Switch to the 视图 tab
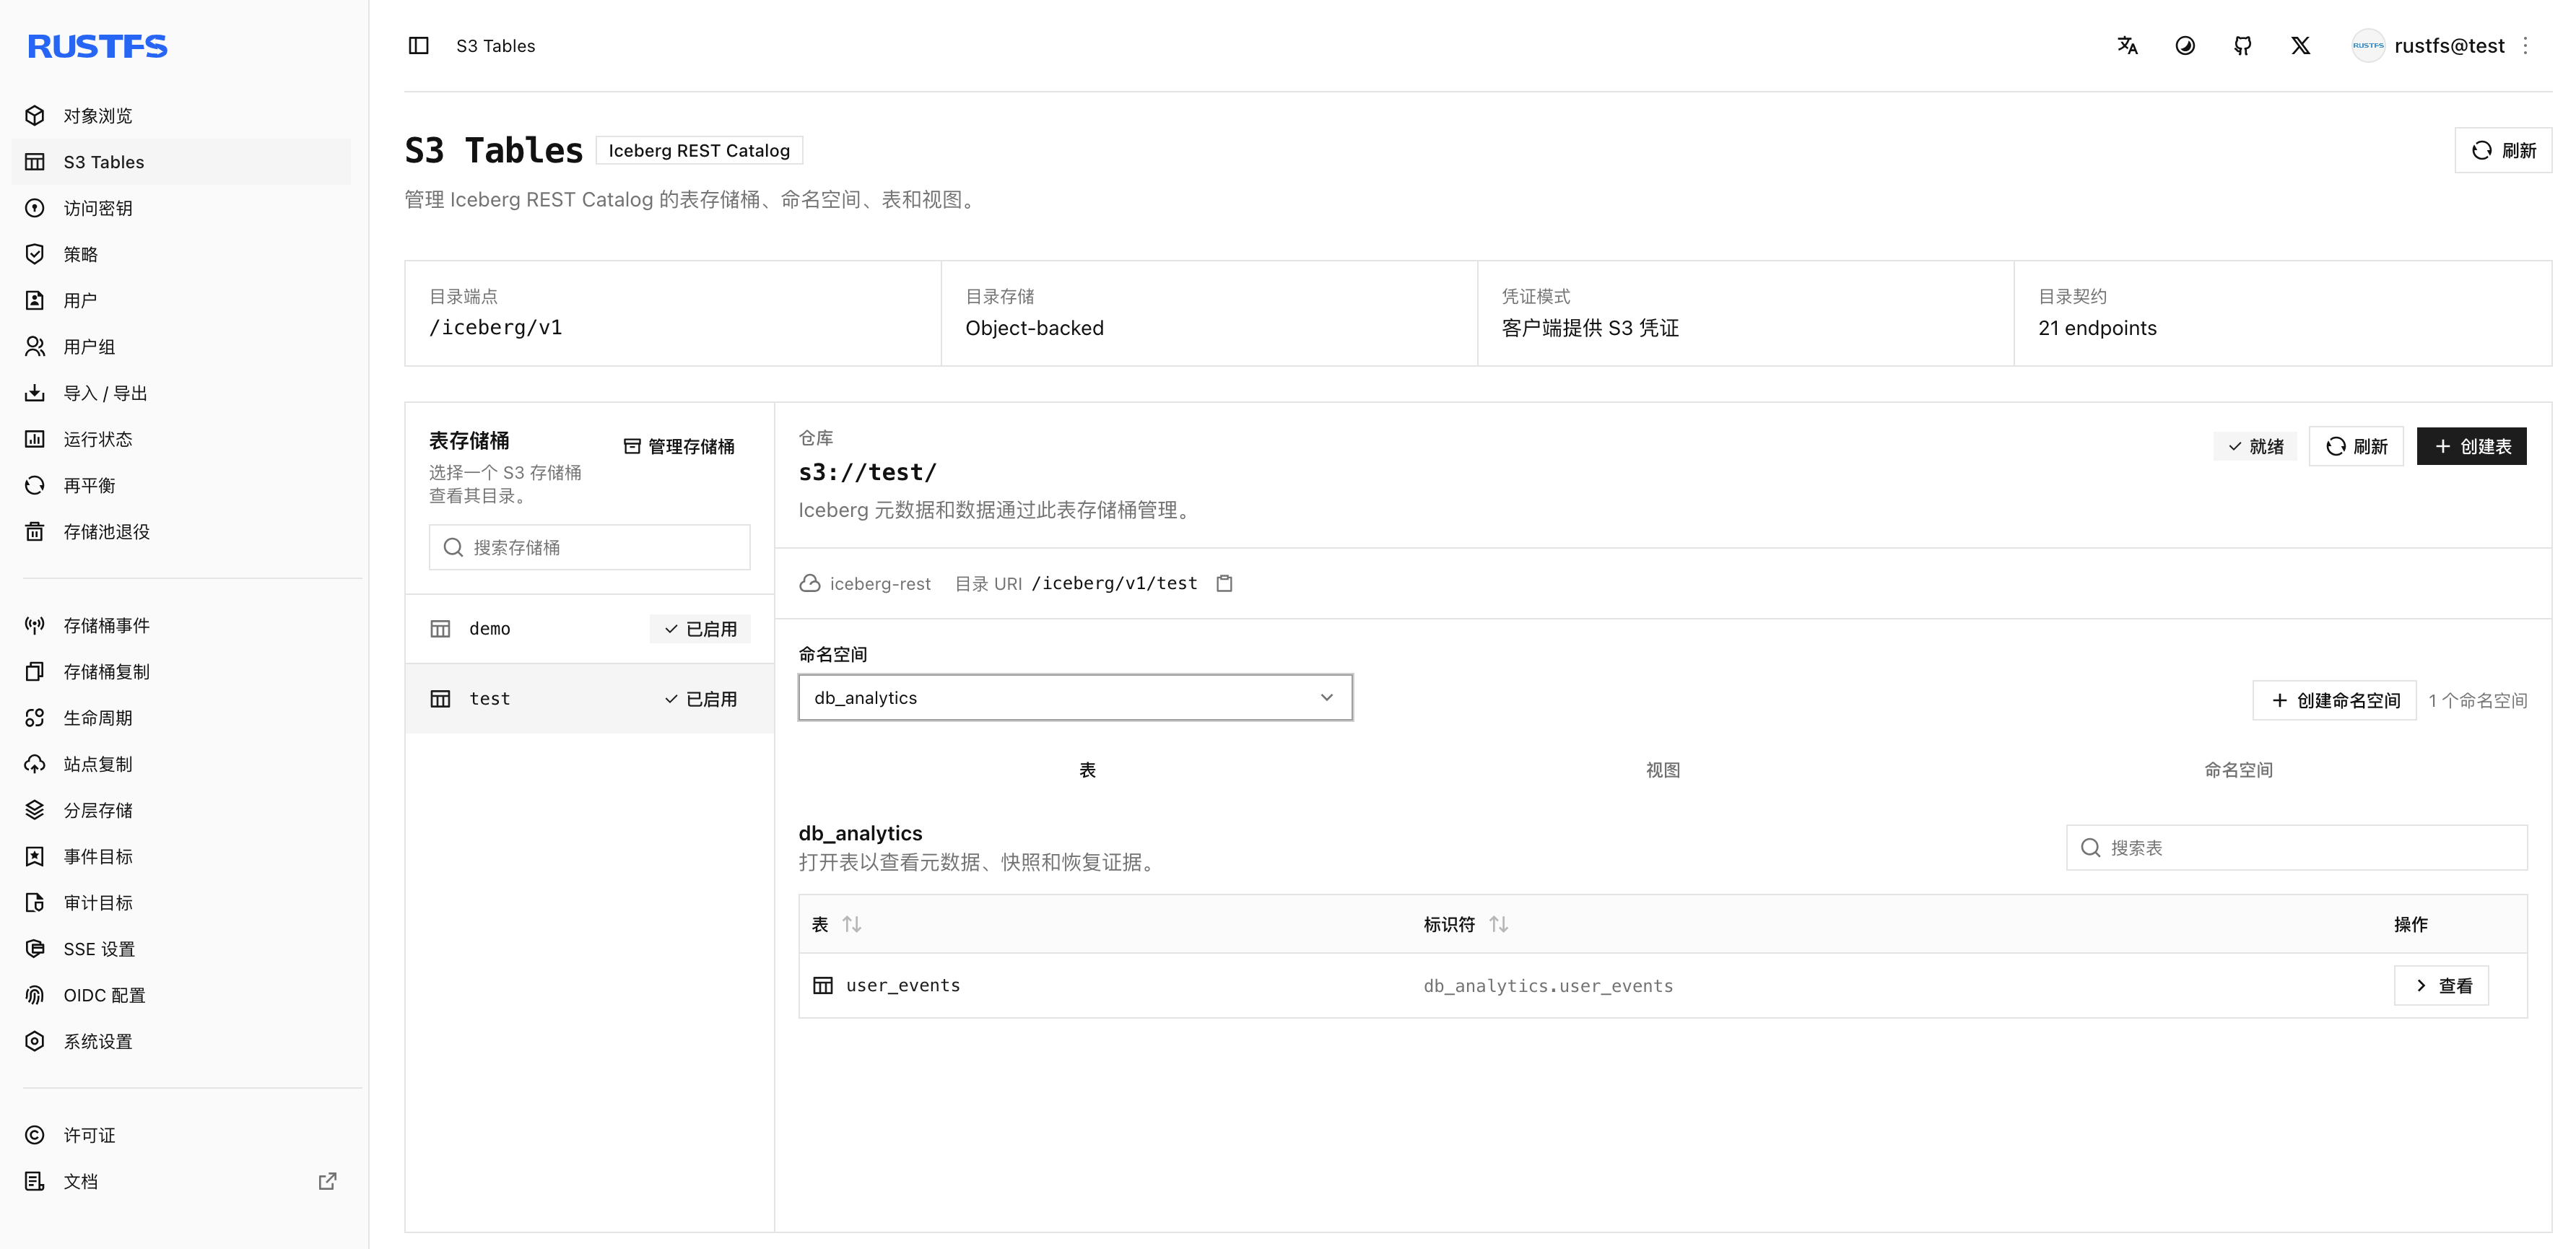This screenshot has width=2576, height=1249. (1663, 769)
